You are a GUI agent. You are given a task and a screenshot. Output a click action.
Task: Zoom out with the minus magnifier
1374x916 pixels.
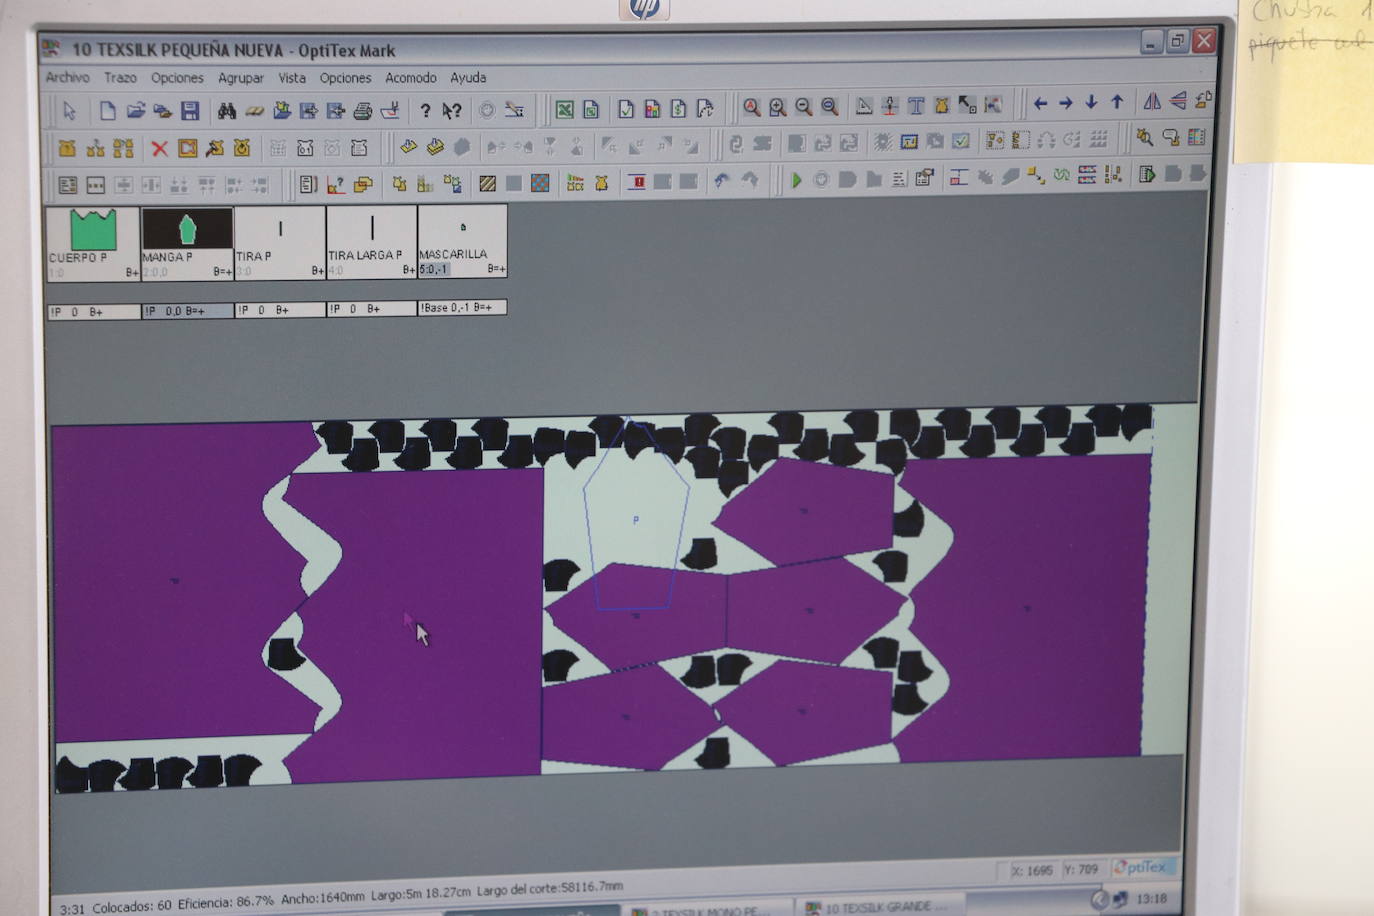pyautogui.click(x=803, y=107)
